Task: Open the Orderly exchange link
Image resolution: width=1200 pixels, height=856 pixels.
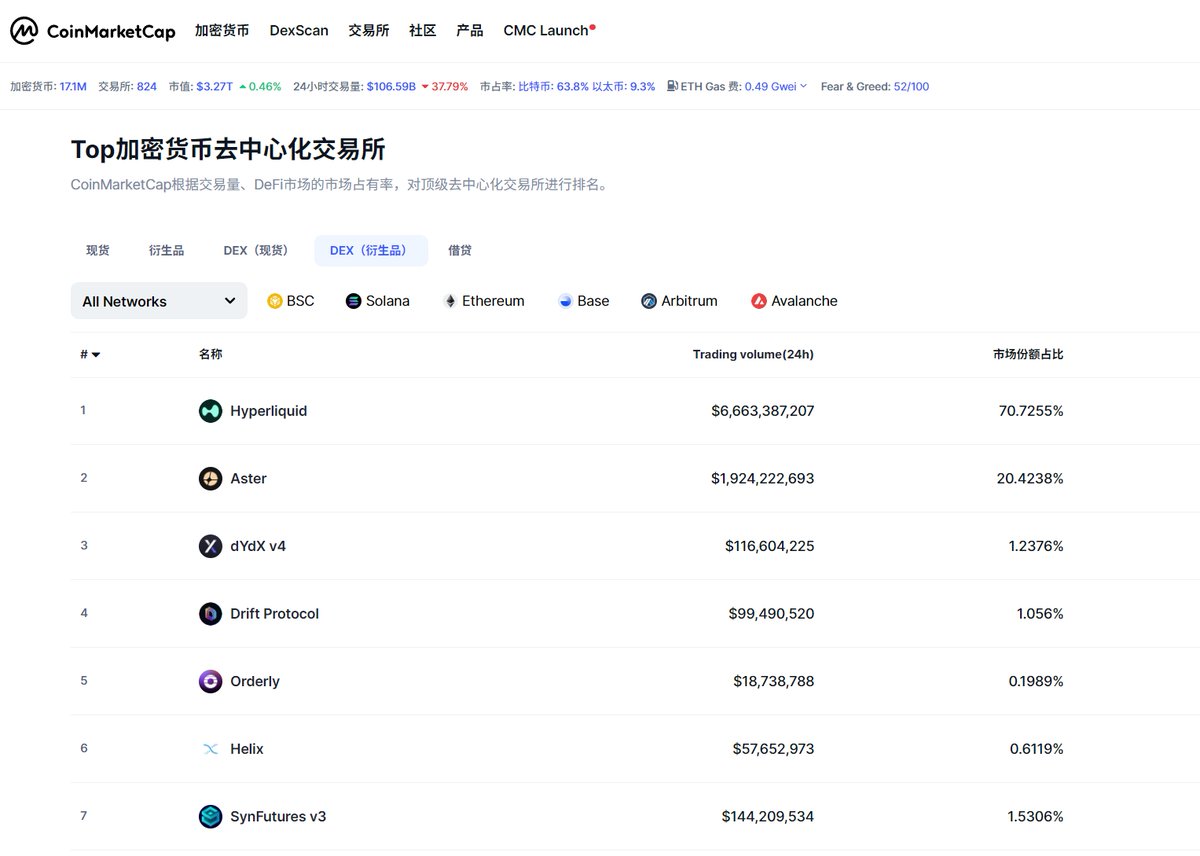Action: [x=255, y=681]
